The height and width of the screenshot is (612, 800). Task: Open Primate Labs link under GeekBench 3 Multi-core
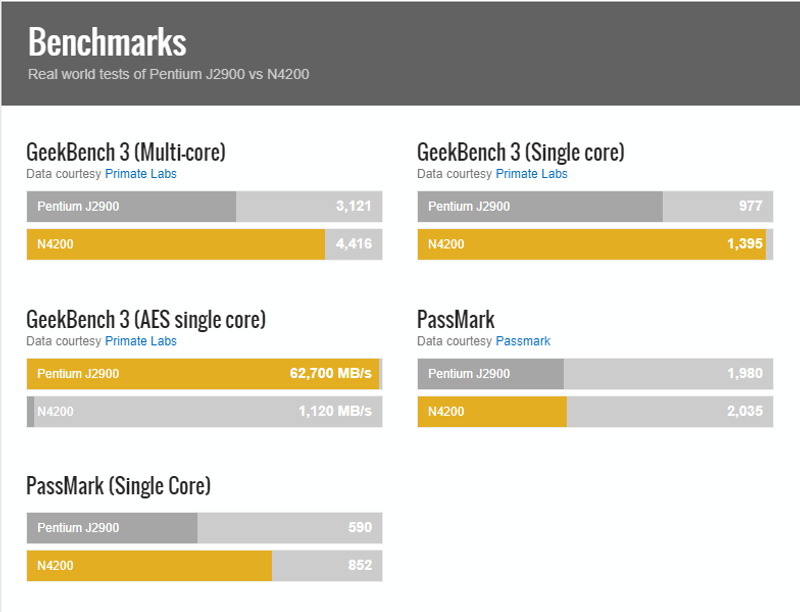pos(141,174)
